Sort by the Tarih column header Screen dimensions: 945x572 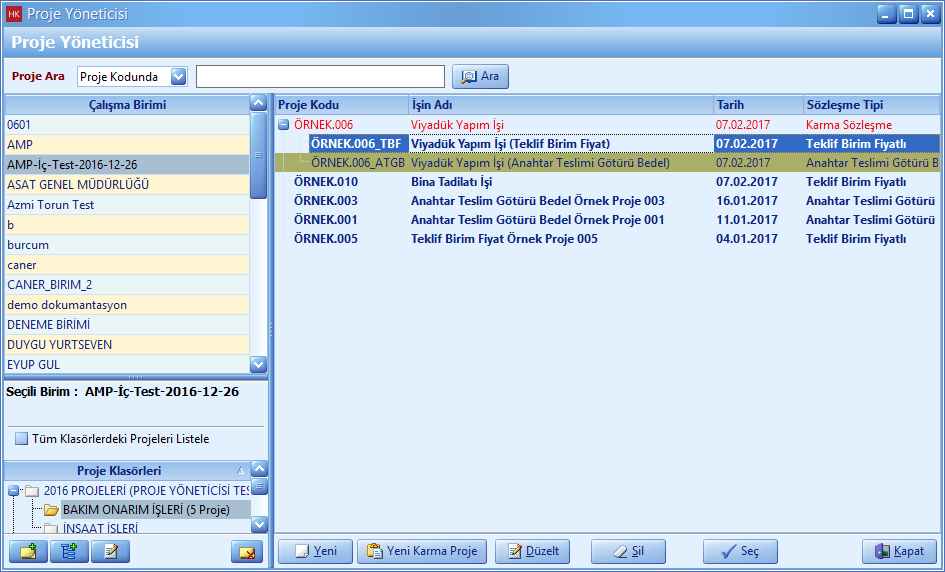pos(756,105)
